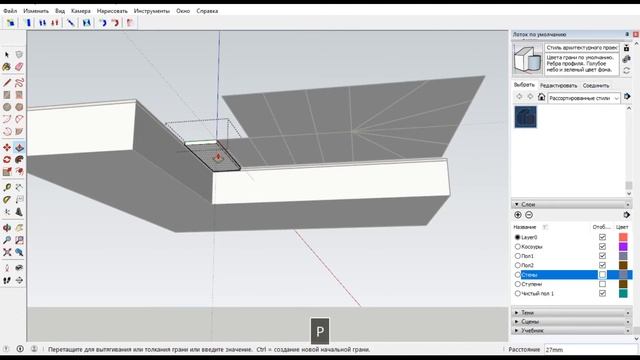This screenshot has width=640, height=360.
Task: Open the Справка menu
Action: point(207,11)
